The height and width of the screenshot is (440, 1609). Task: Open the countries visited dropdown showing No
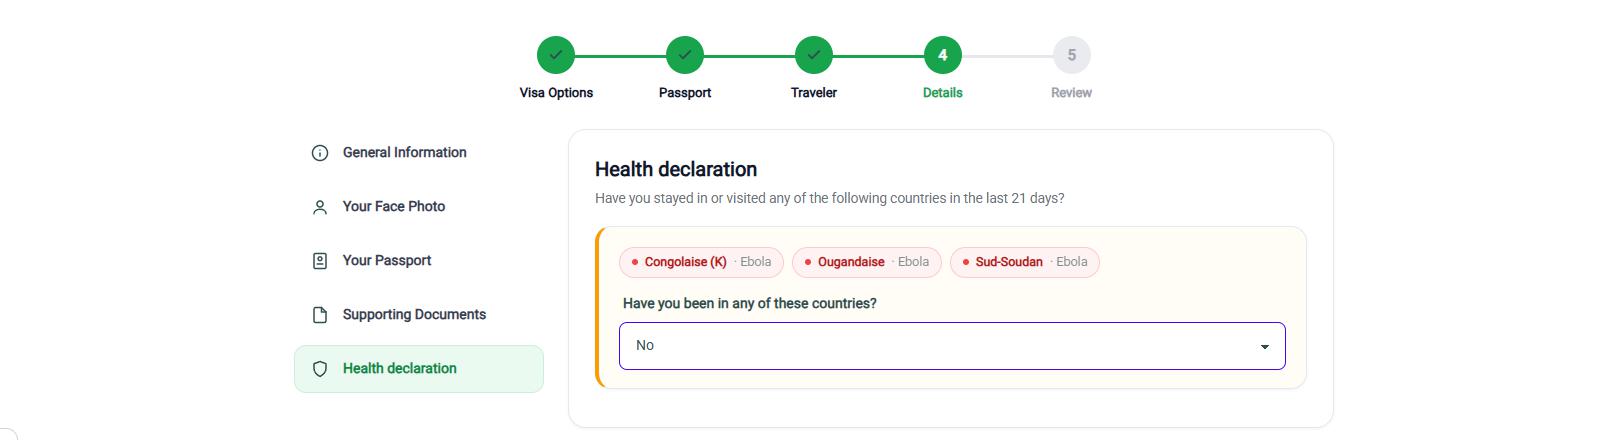[952, 346]
